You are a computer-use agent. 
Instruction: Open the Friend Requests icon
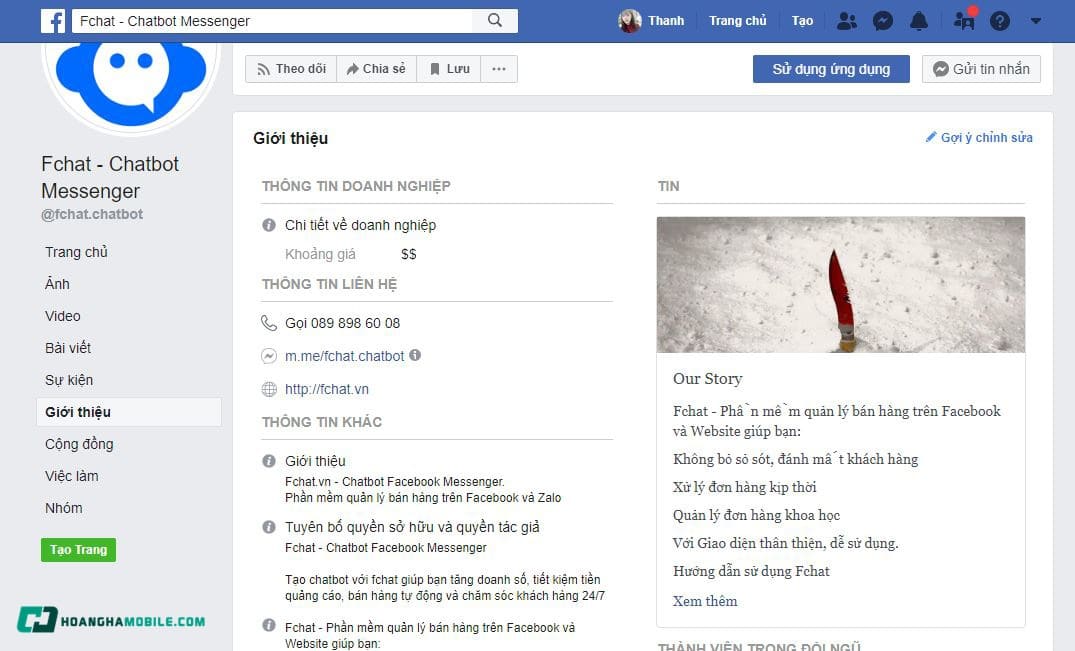click(x=847, y=20)
